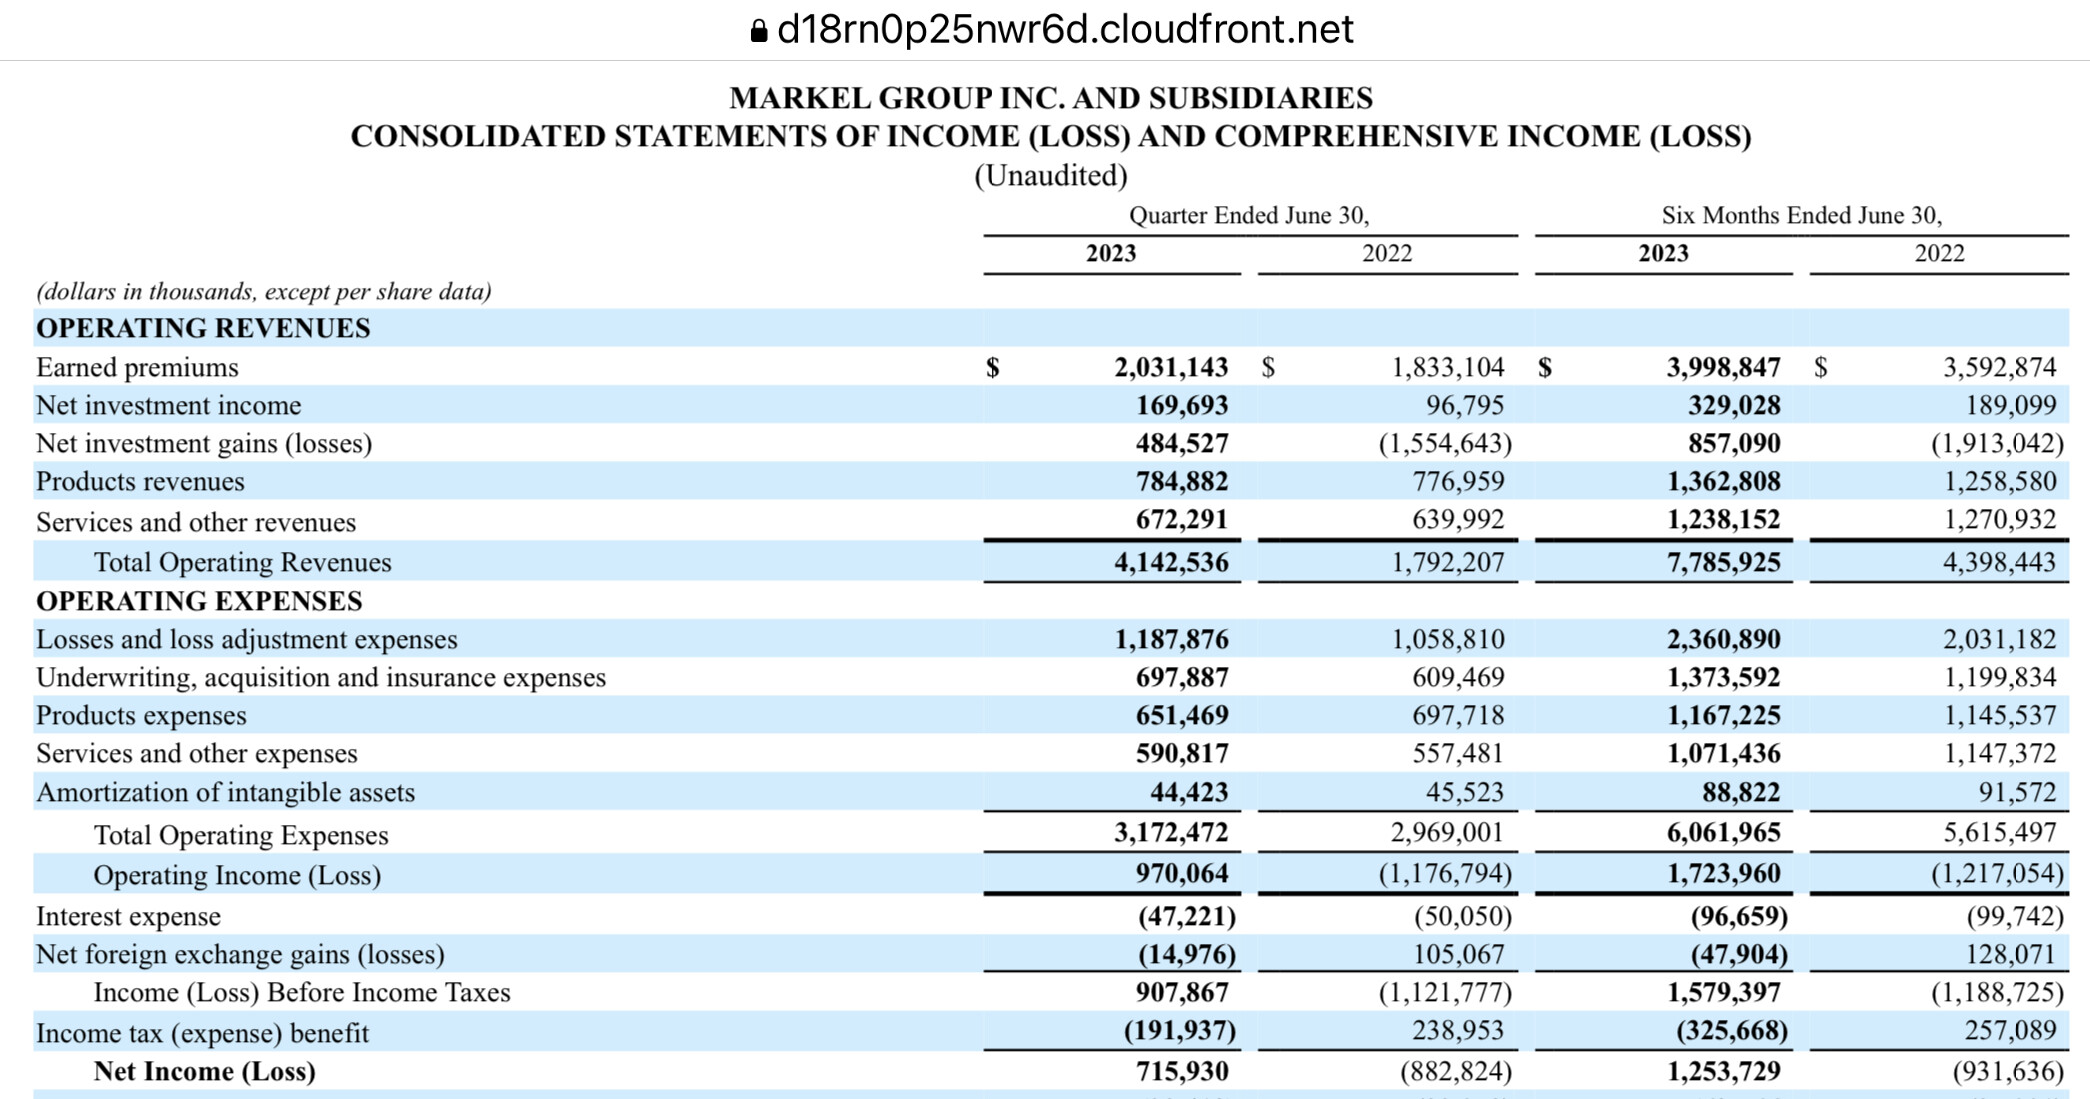
Task: Select earned premiums value 1,833,104
Action: coord(1448,368)
